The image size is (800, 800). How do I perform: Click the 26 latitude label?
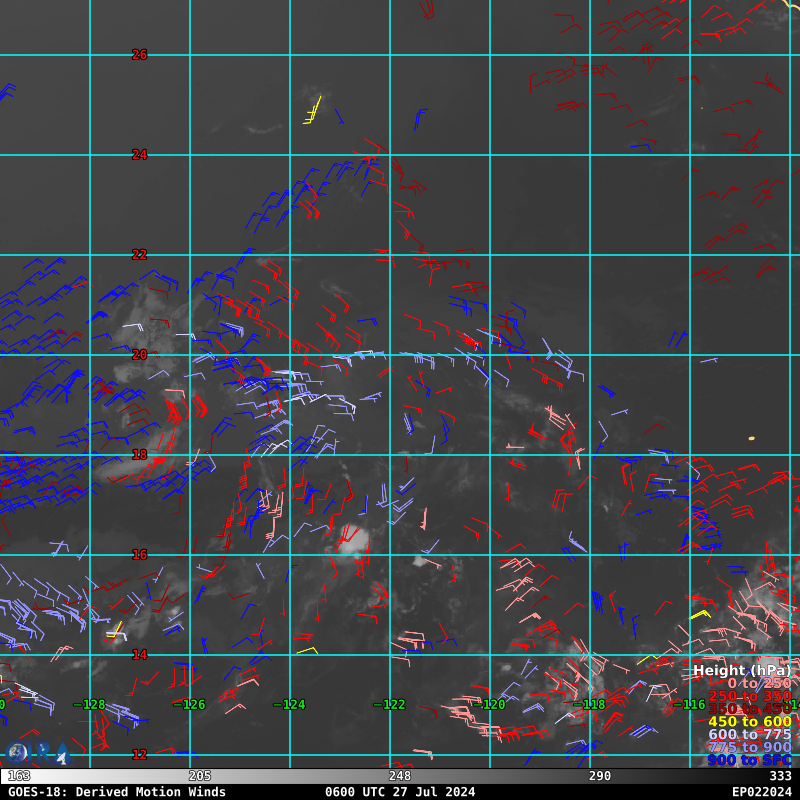(140, 55)
